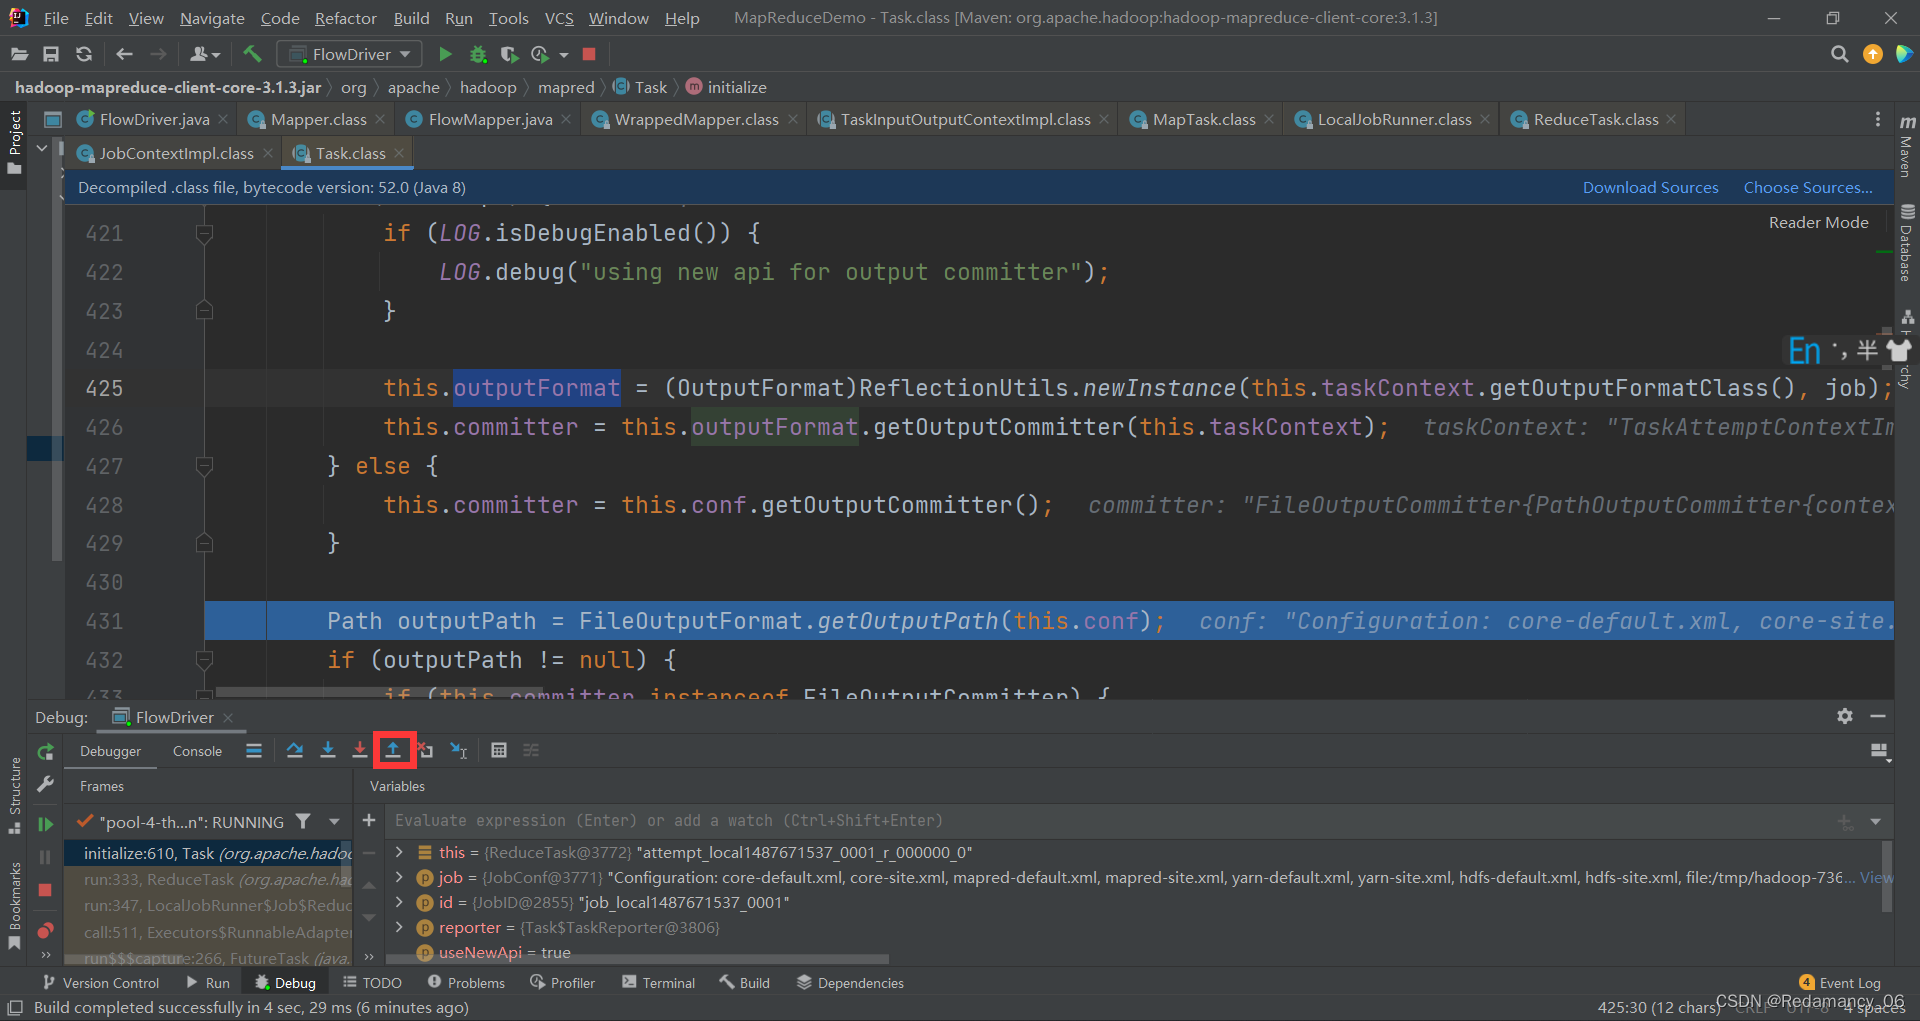Open profiler run options dropdown arrow

[564, 55]
